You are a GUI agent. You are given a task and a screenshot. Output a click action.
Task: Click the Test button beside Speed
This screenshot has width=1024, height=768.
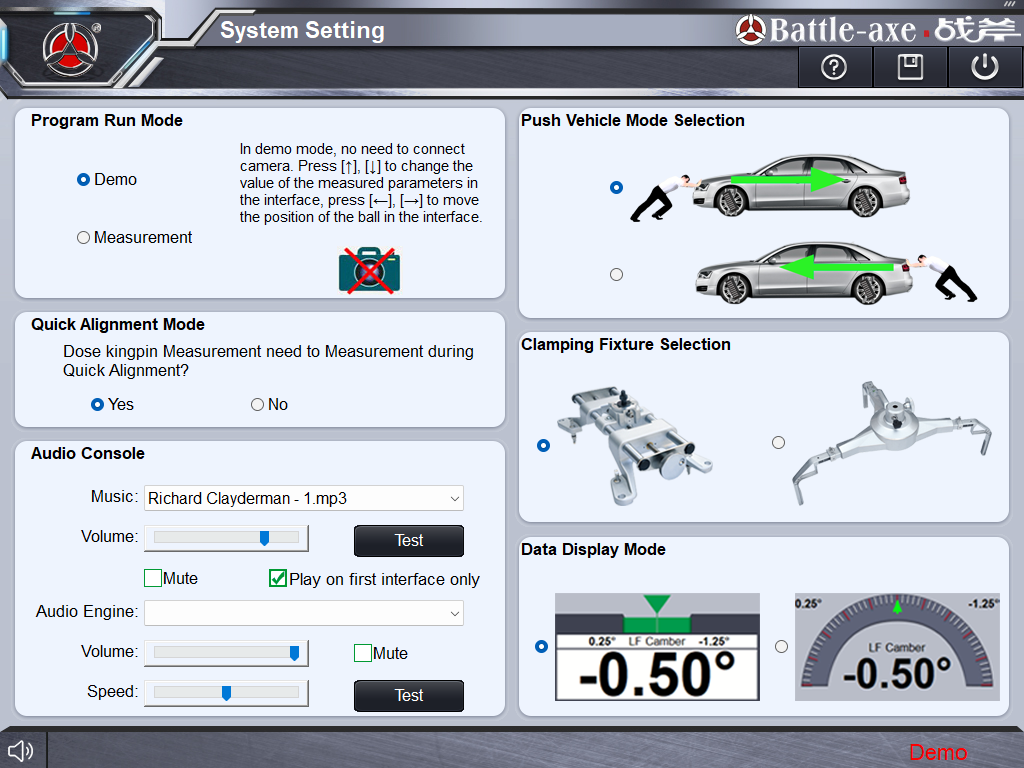408,696
